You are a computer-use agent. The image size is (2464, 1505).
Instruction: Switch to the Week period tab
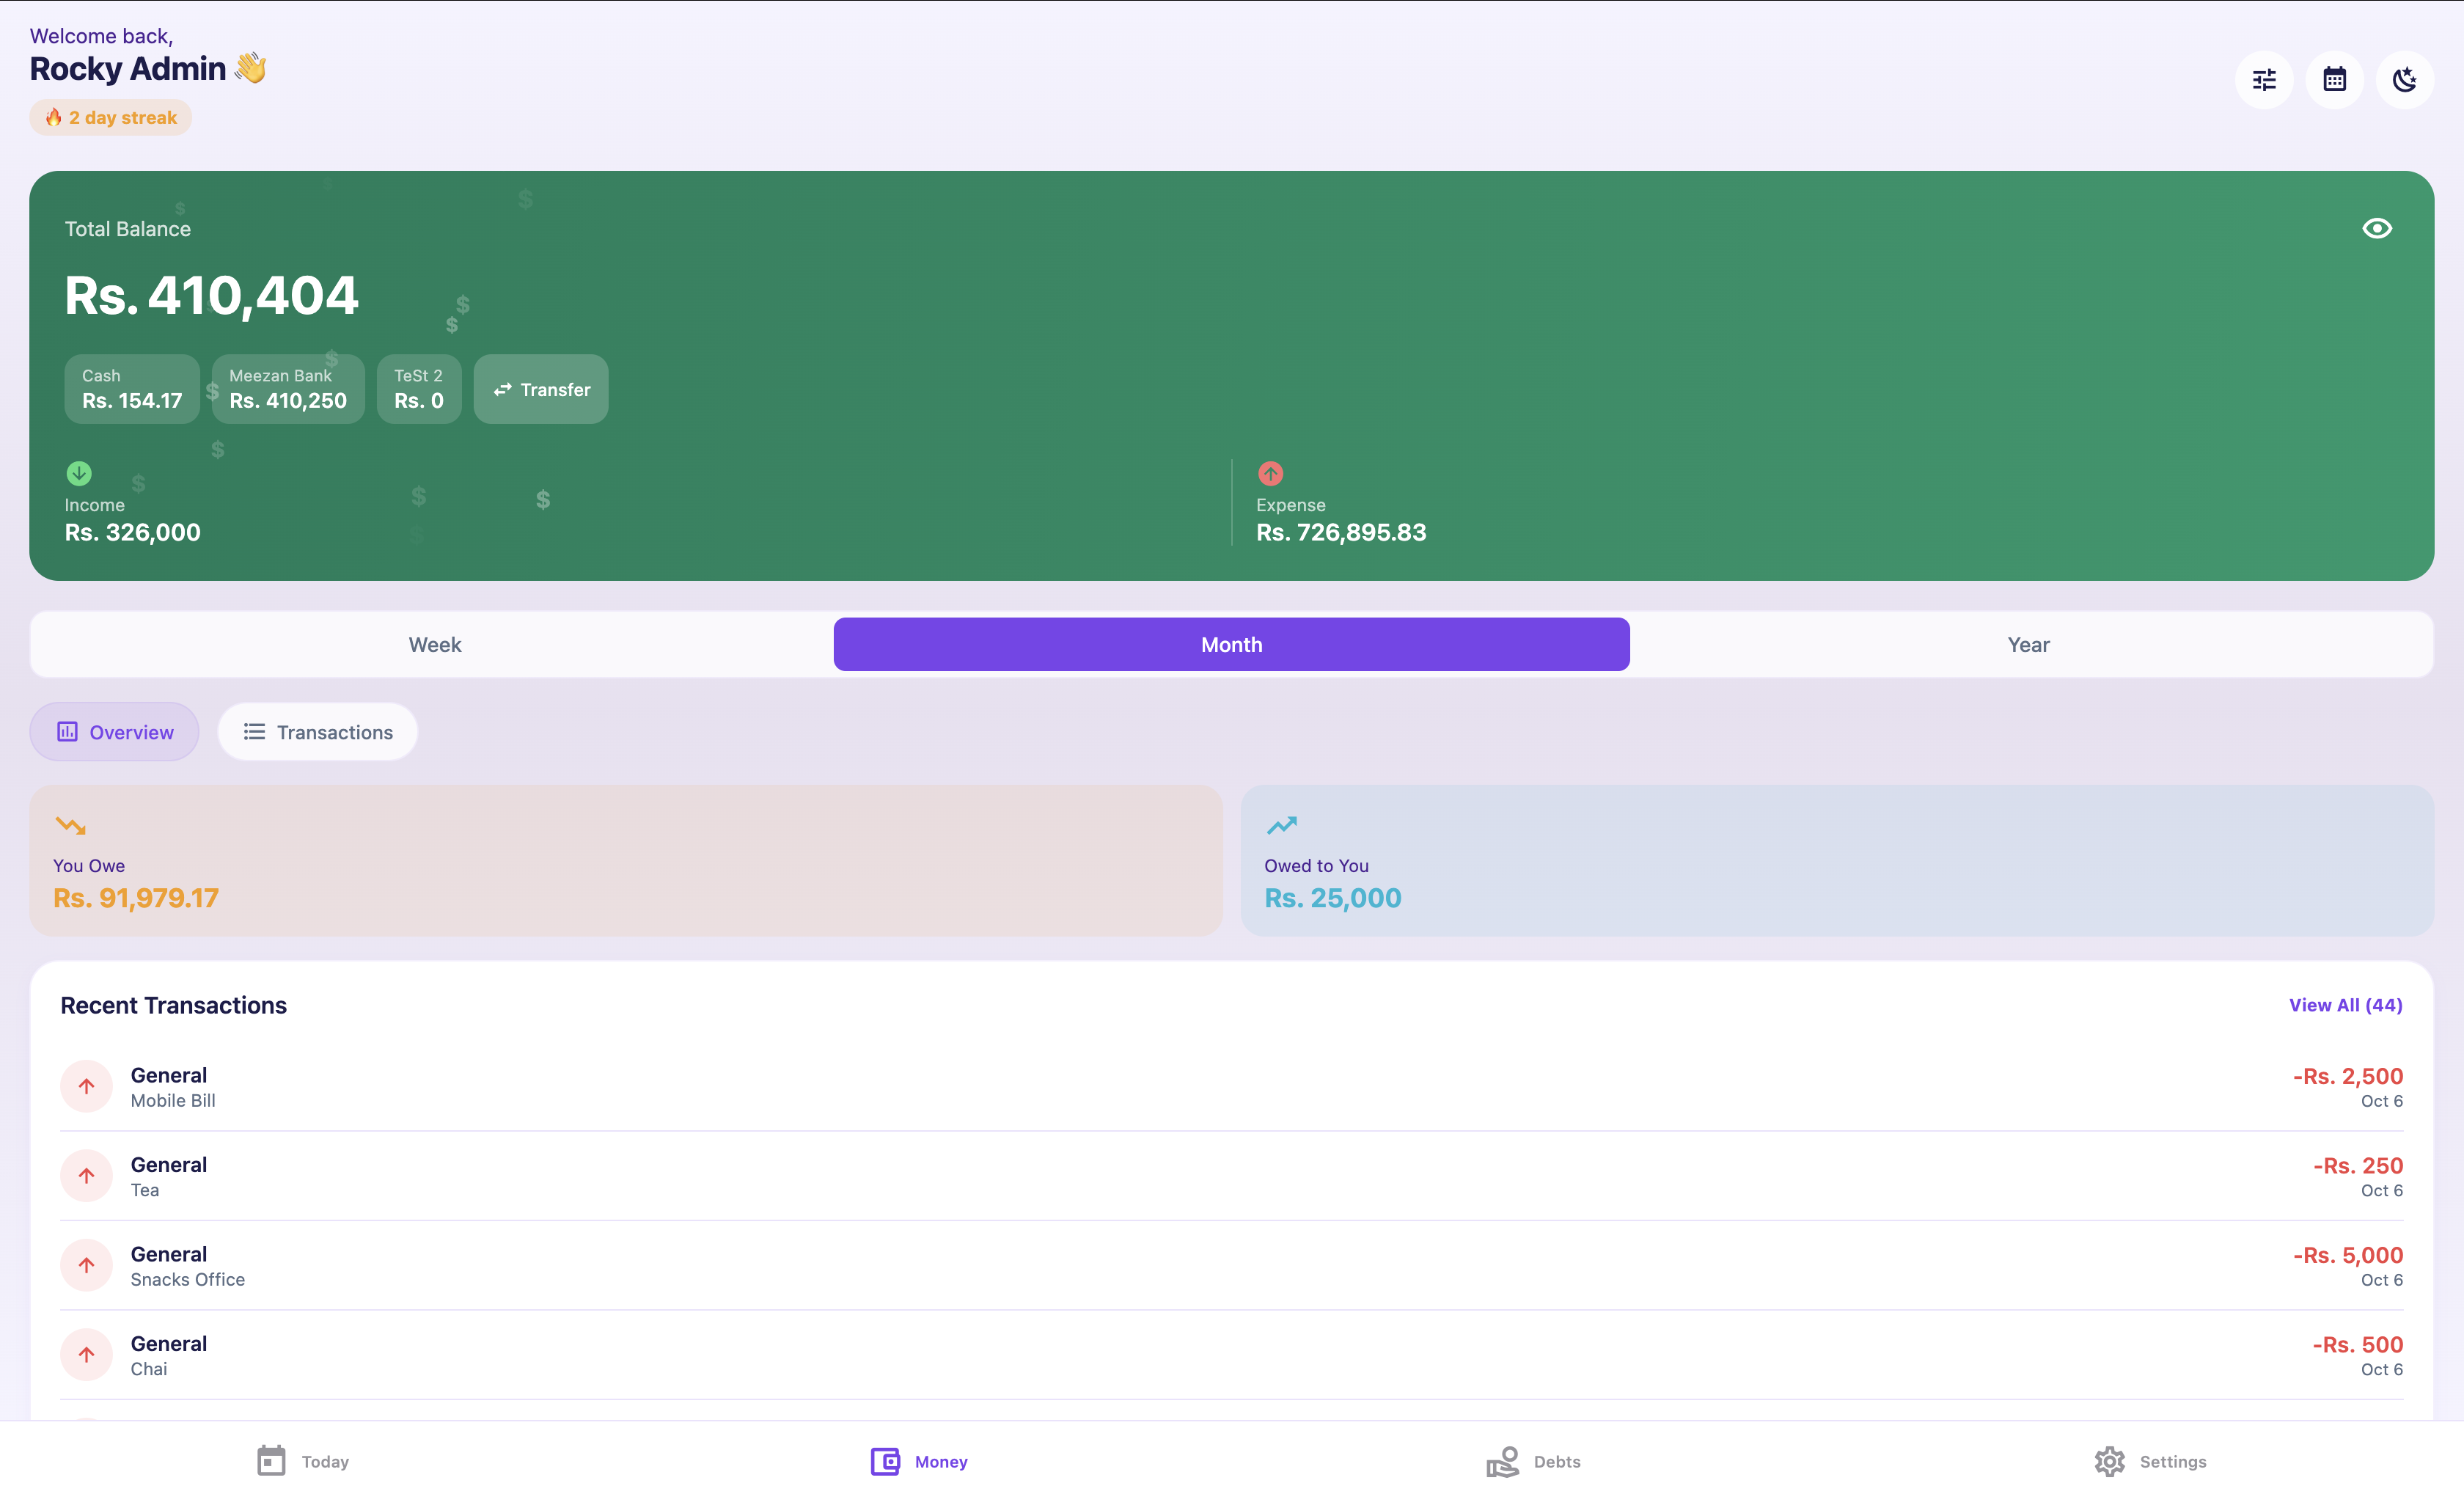pyautogui.click(x=435, y=645)
